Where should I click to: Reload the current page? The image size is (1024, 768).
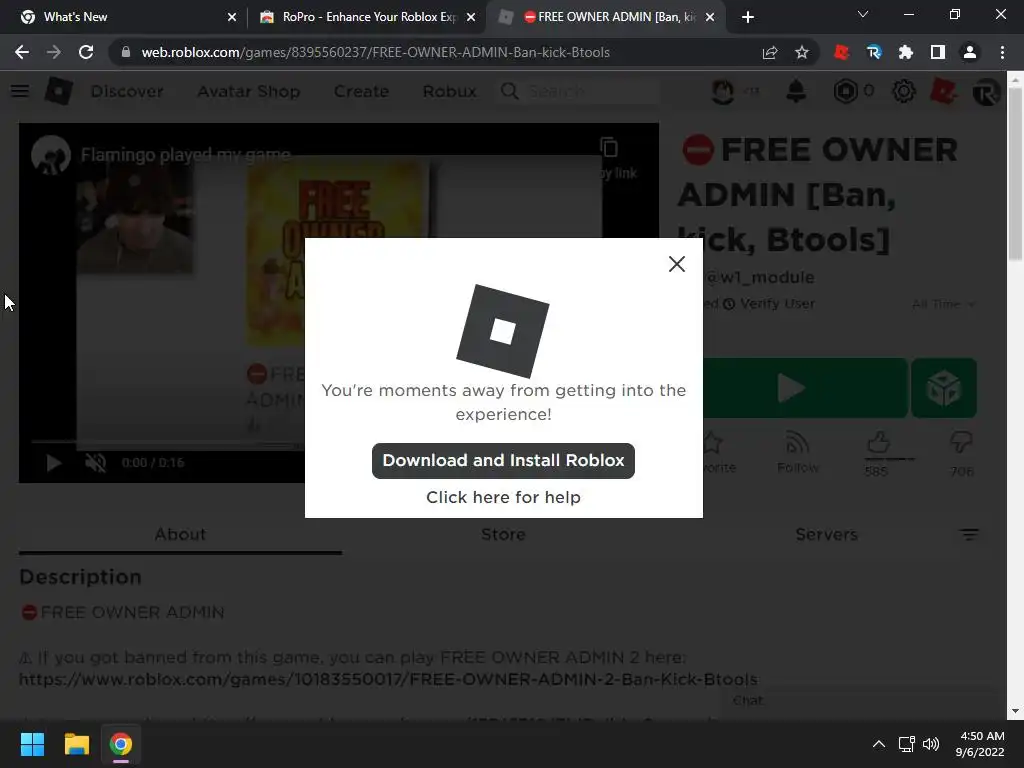pos(86,52)
